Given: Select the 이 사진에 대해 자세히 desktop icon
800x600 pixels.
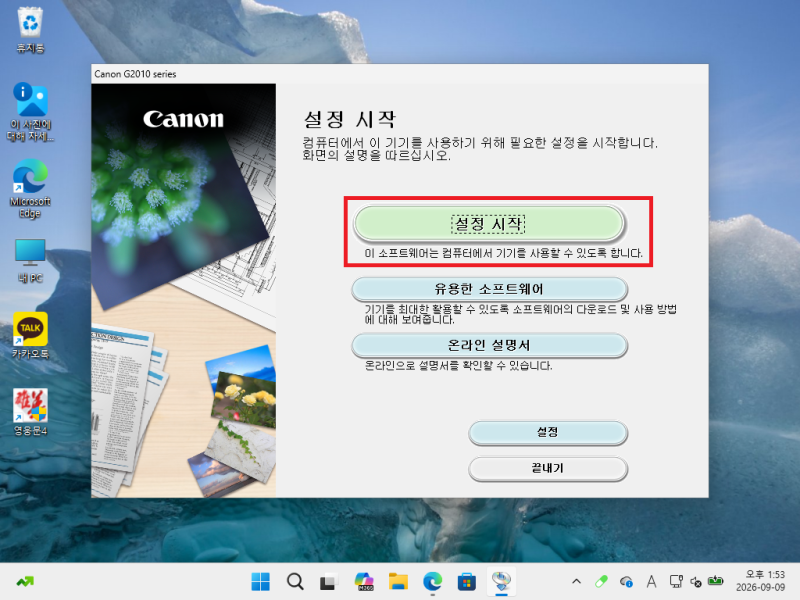Looking at the screenshot, I should pos(30,112).
